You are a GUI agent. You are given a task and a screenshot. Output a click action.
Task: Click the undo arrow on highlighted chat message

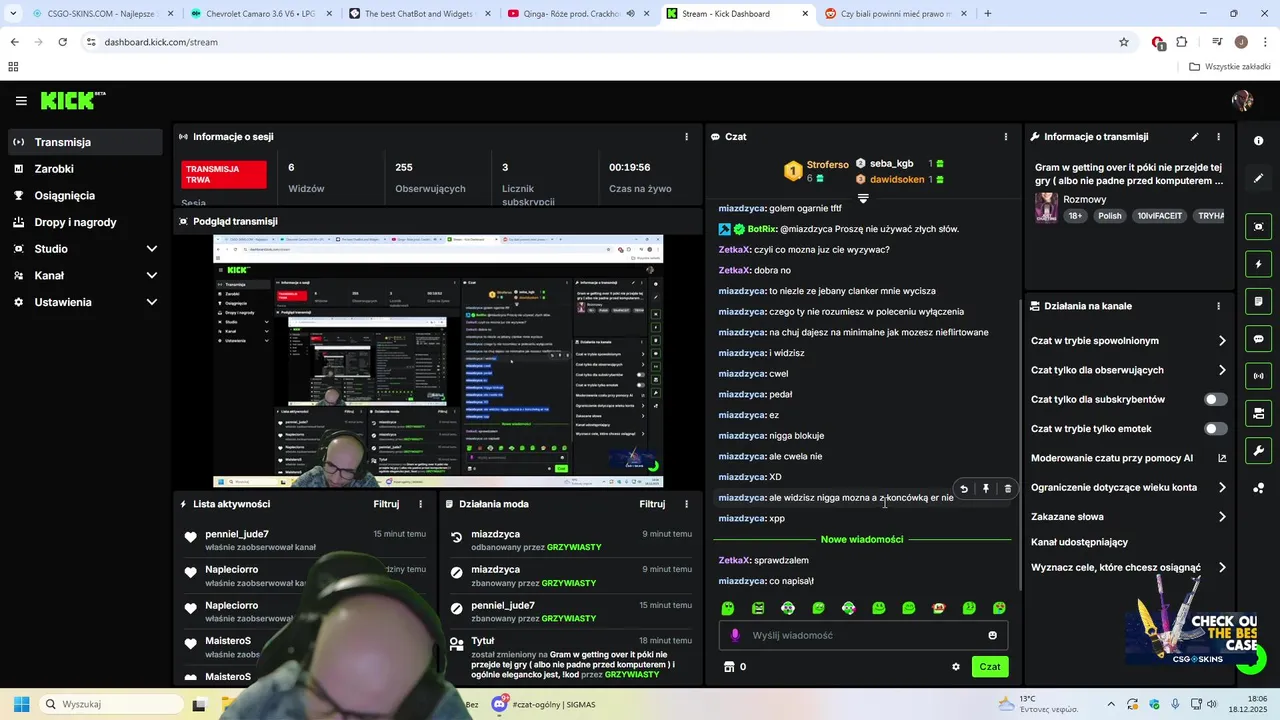tap(963, 489)
